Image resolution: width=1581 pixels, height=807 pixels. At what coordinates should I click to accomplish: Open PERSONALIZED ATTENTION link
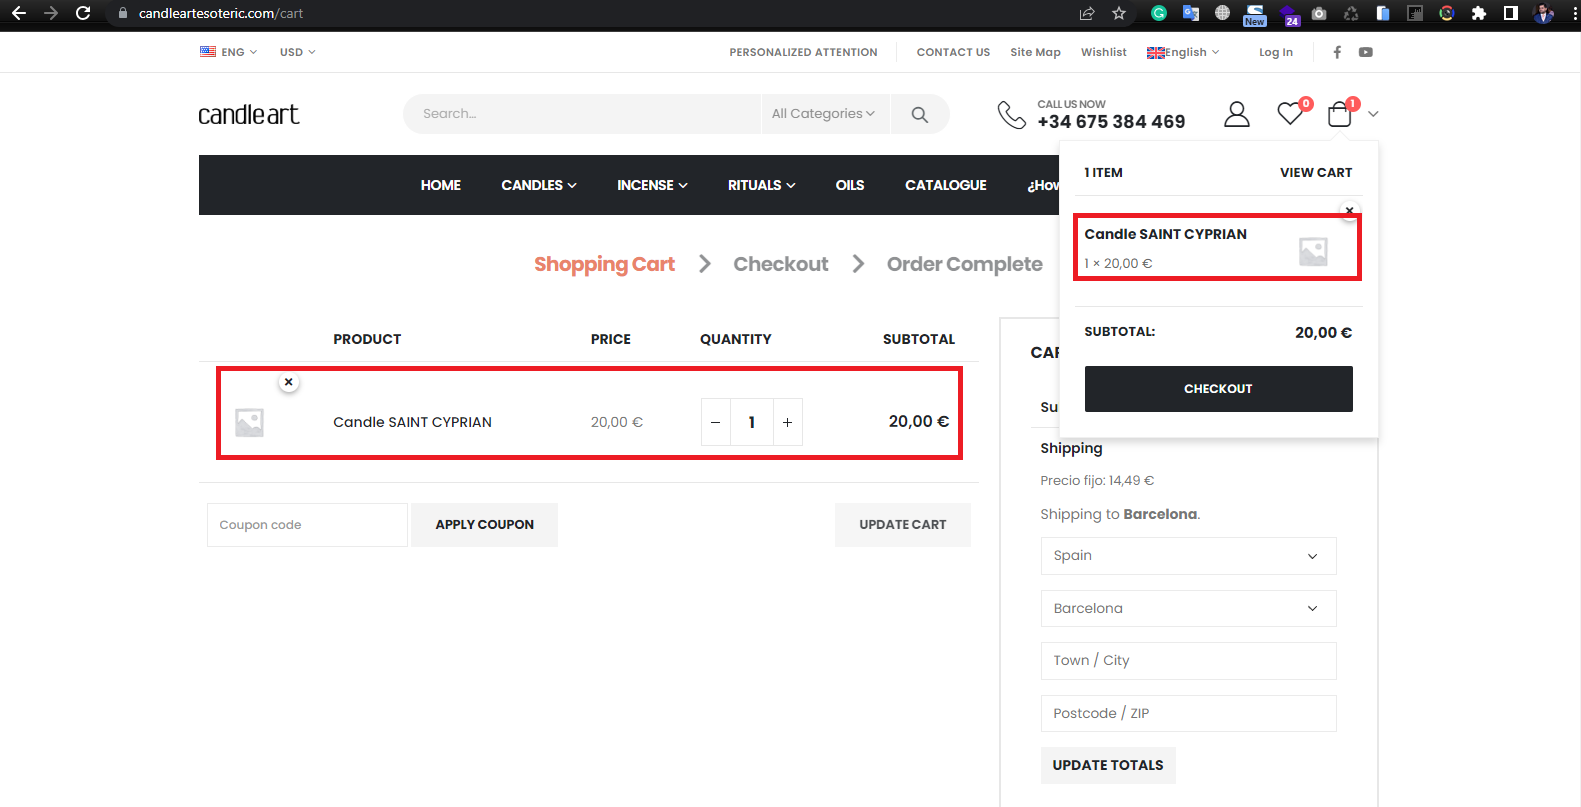[x=803, y=52]
